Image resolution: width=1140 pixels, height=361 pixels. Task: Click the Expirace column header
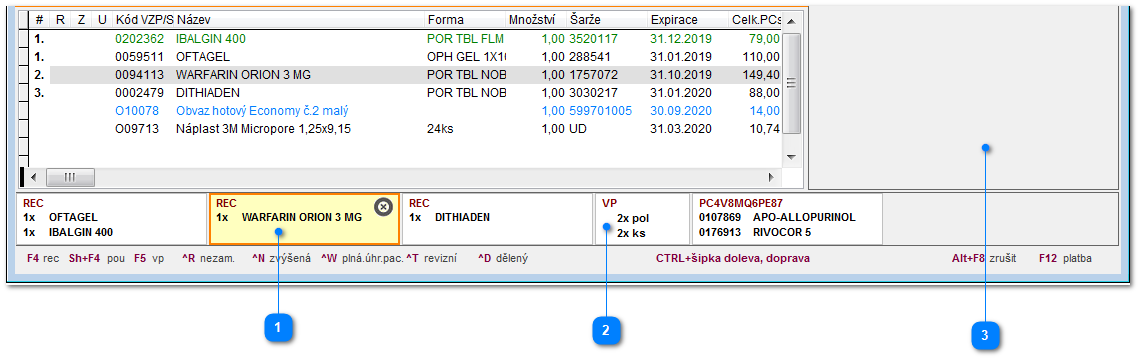pos(688,20)
